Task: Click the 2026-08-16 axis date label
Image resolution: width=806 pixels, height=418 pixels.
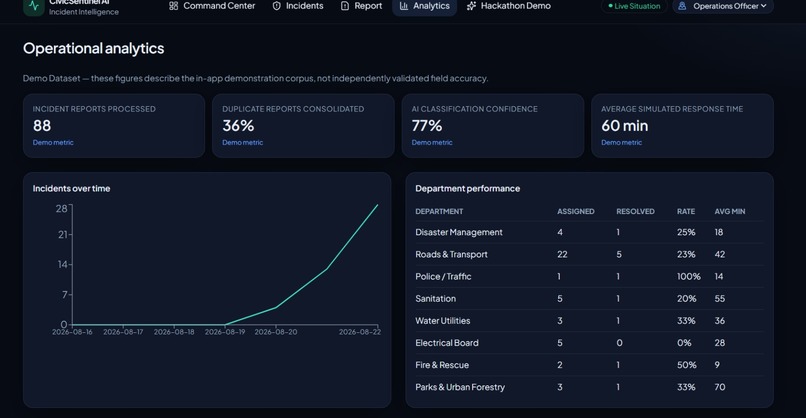Action: point(72,332)
